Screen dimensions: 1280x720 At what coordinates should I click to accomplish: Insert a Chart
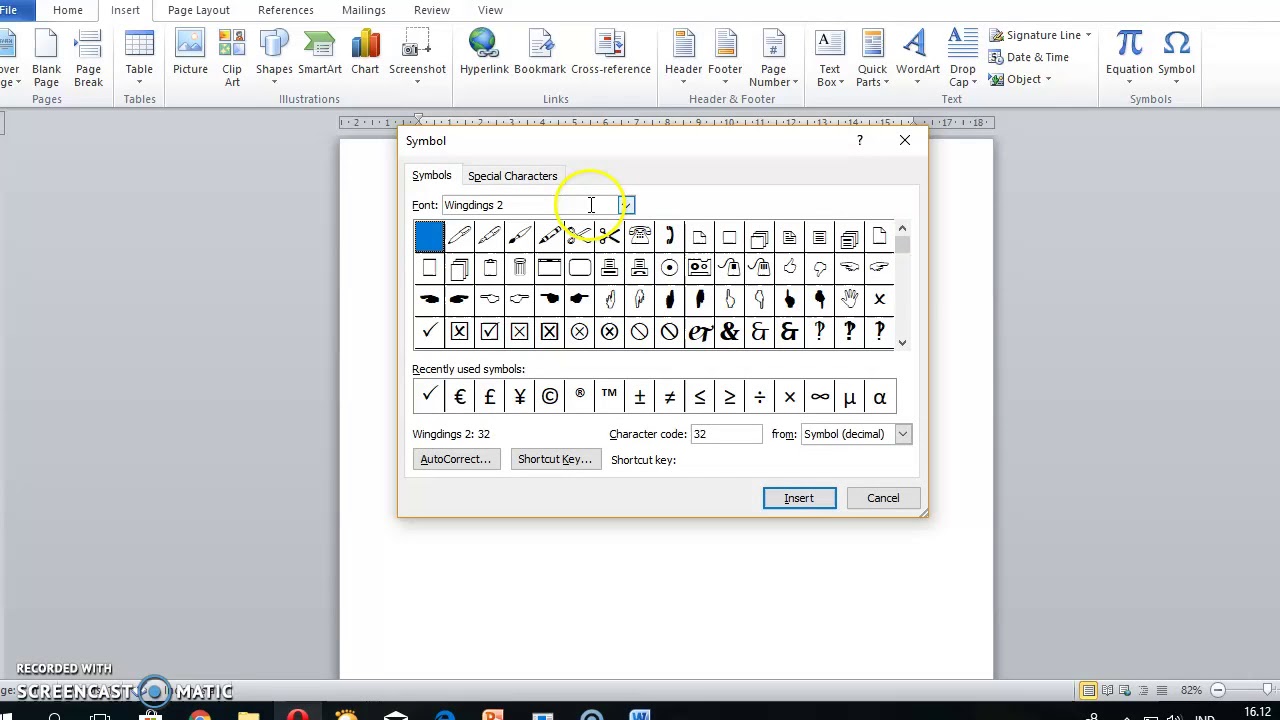tap(365, 52)
